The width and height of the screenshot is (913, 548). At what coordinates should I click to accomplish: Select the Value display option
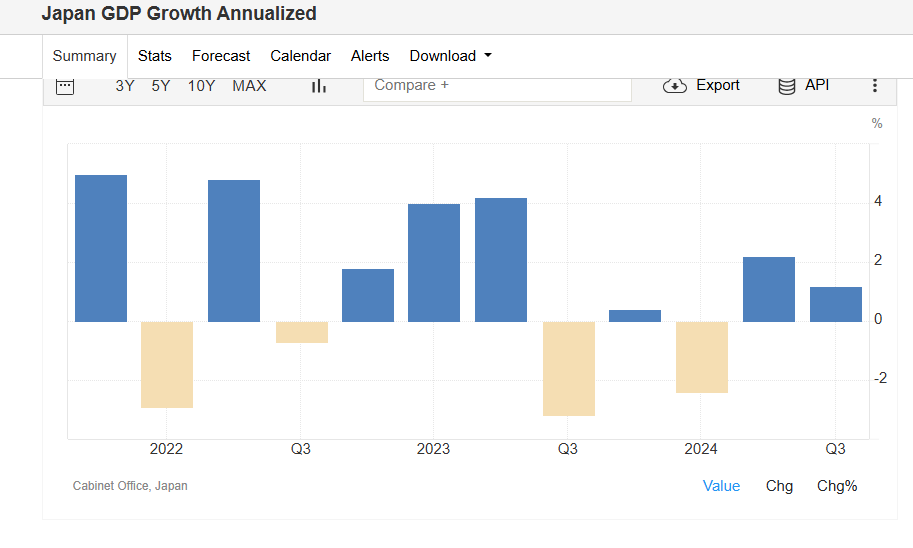pos(721,486)
